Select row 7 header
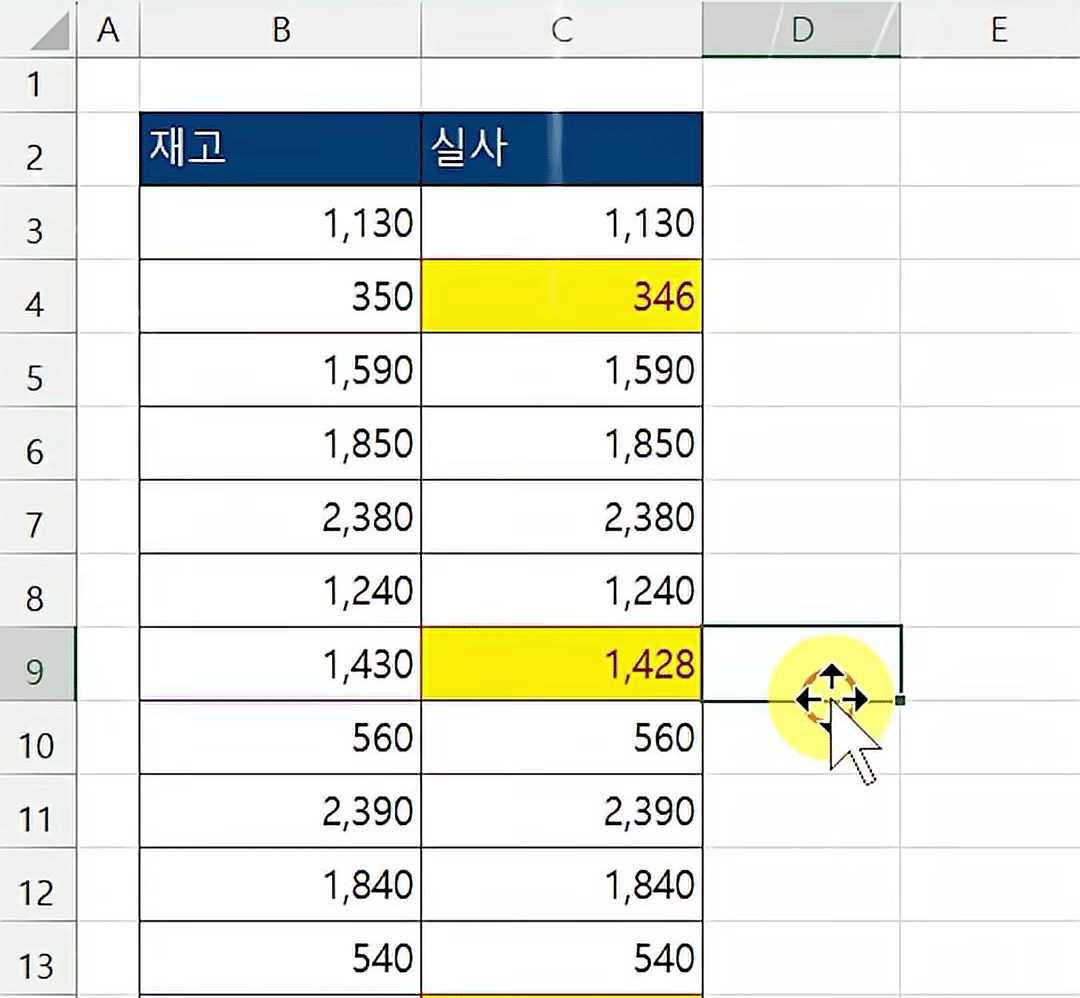The width and height of the screenshot is (1080, 998). coord(38,517)
